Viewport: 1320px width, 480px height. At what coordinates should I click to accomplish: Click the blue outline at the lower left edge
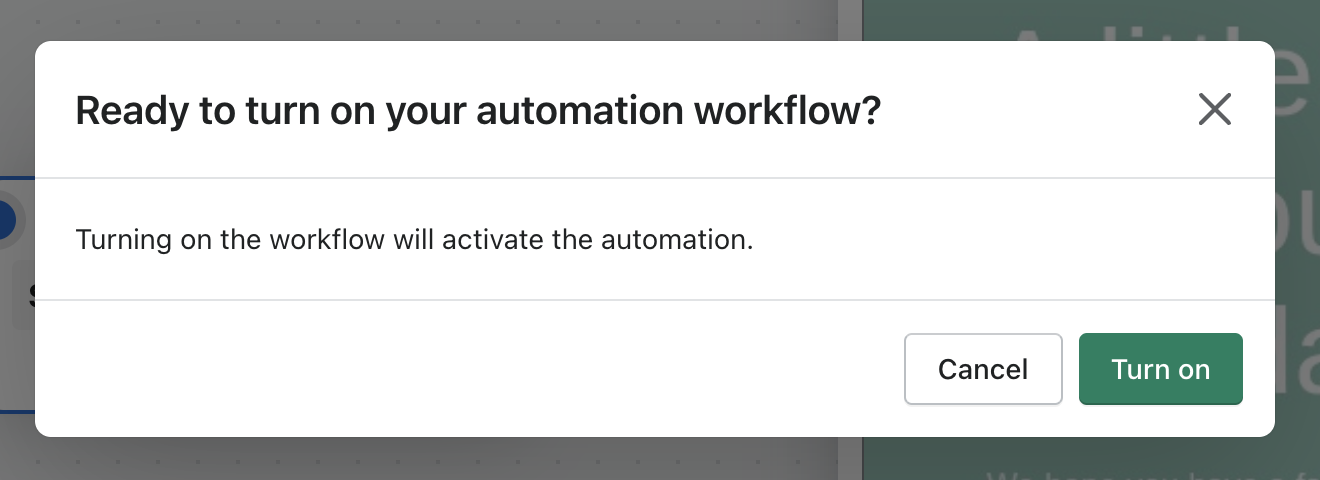pos(16,411)
